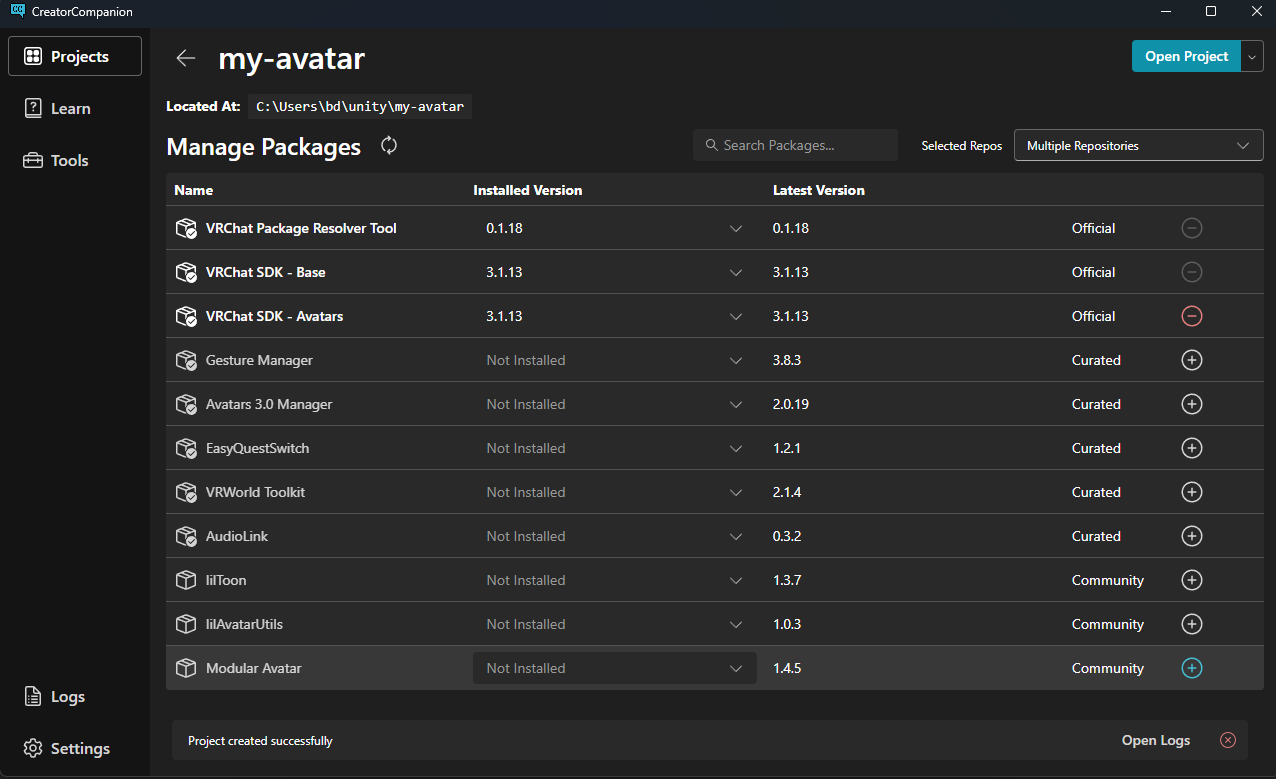Open version dropdown for EasyQuestSwitch
The width and height of the screenshot is (1276, 779).
point(614,448)
